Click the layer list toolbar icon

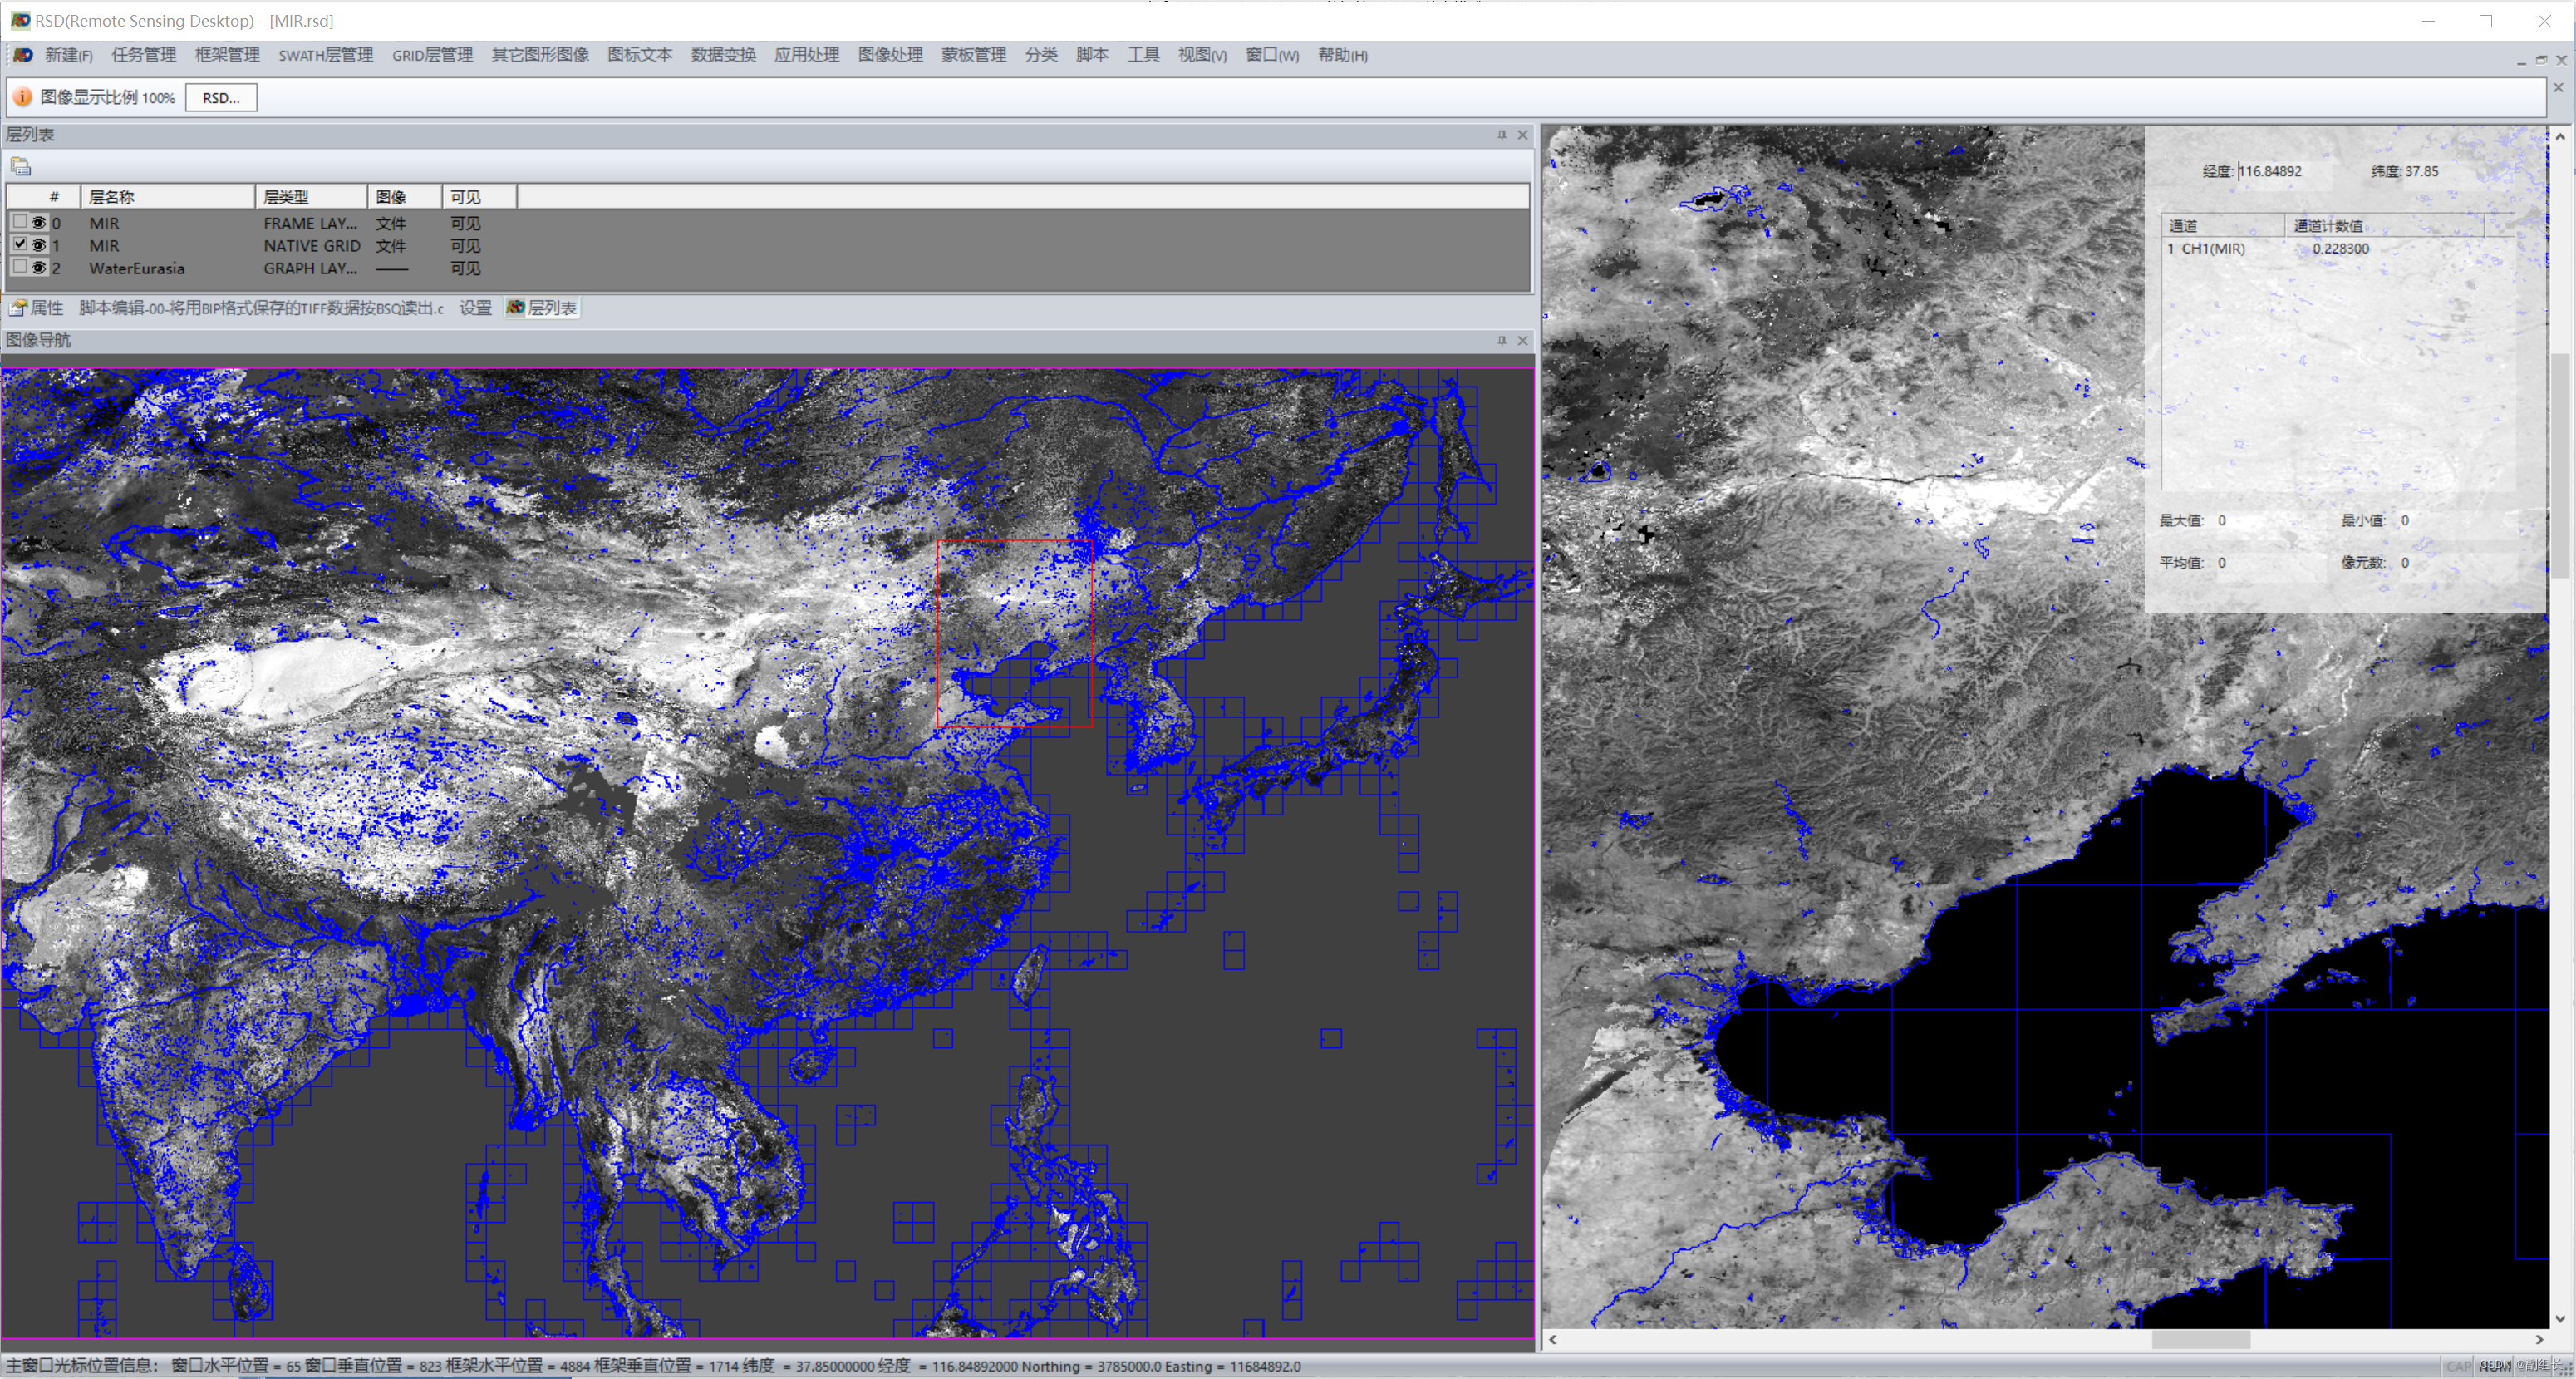coord(21,166)
